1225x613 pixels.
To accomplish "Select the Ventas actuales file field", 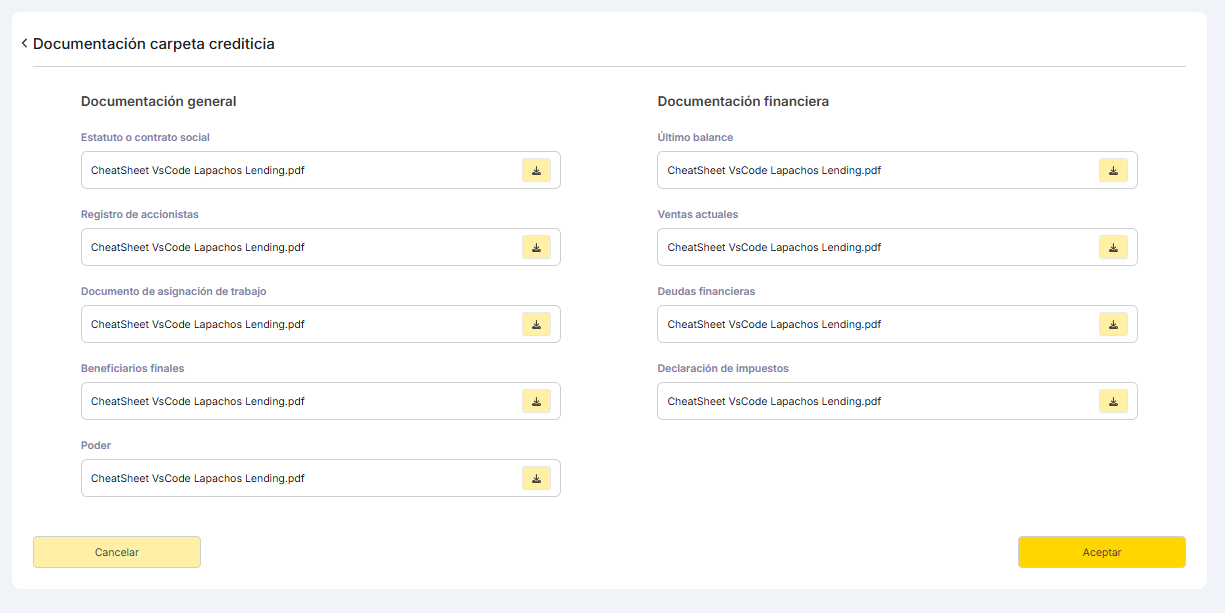I will [x=877, y=247].
